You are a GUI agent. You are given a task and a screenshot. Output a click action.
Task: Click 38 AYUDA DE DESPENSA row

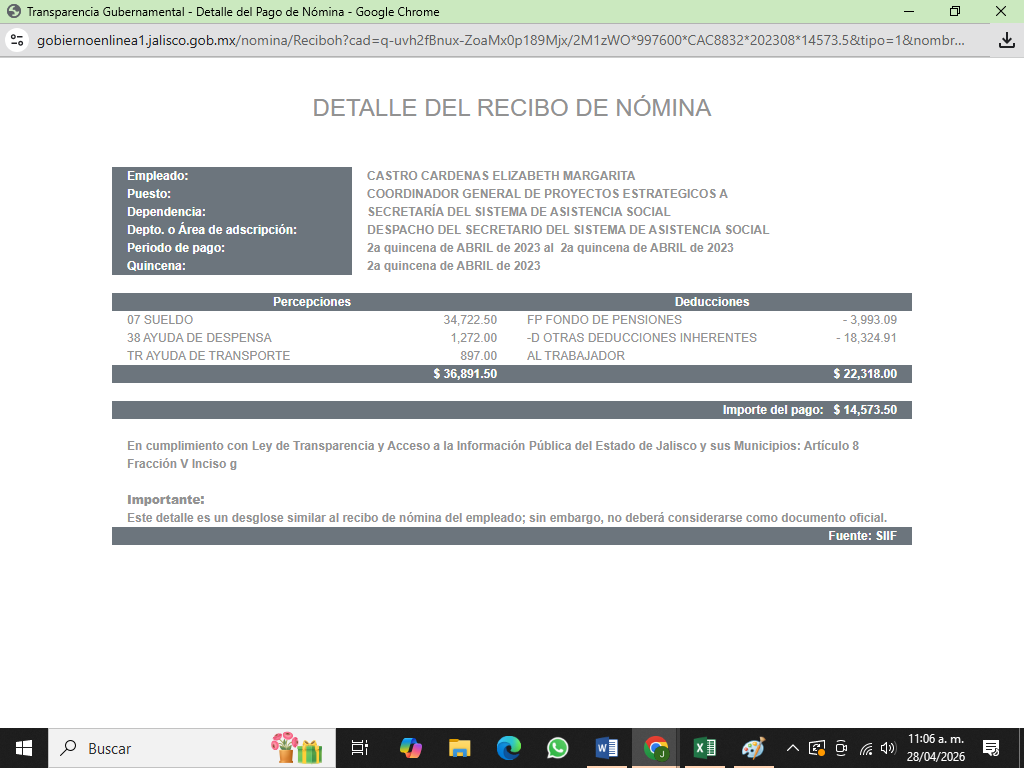point(199,338)
